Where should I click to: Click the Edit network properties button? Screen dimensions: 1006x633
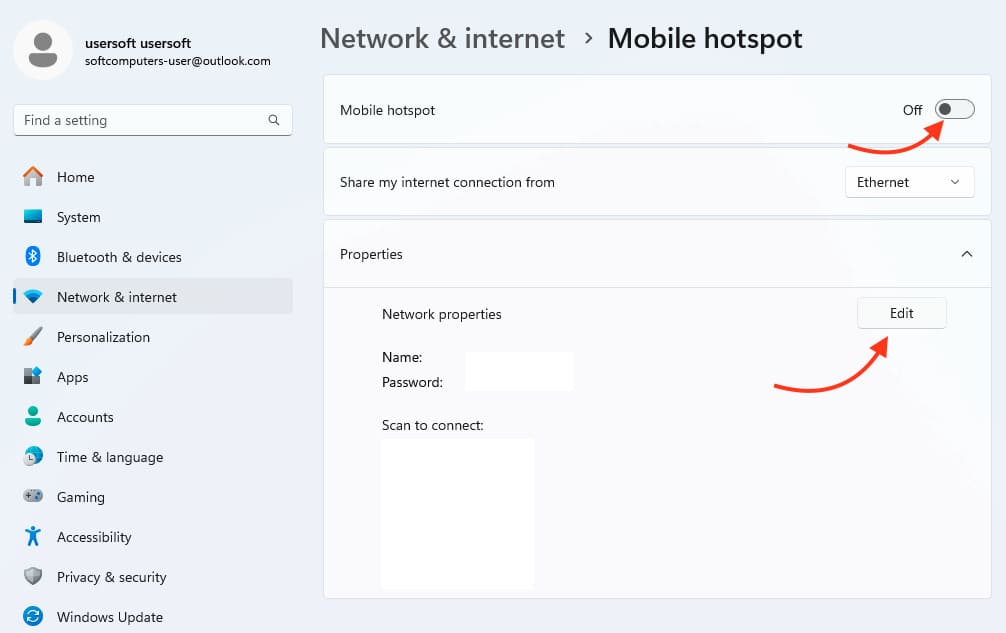(x=901, y=313)
